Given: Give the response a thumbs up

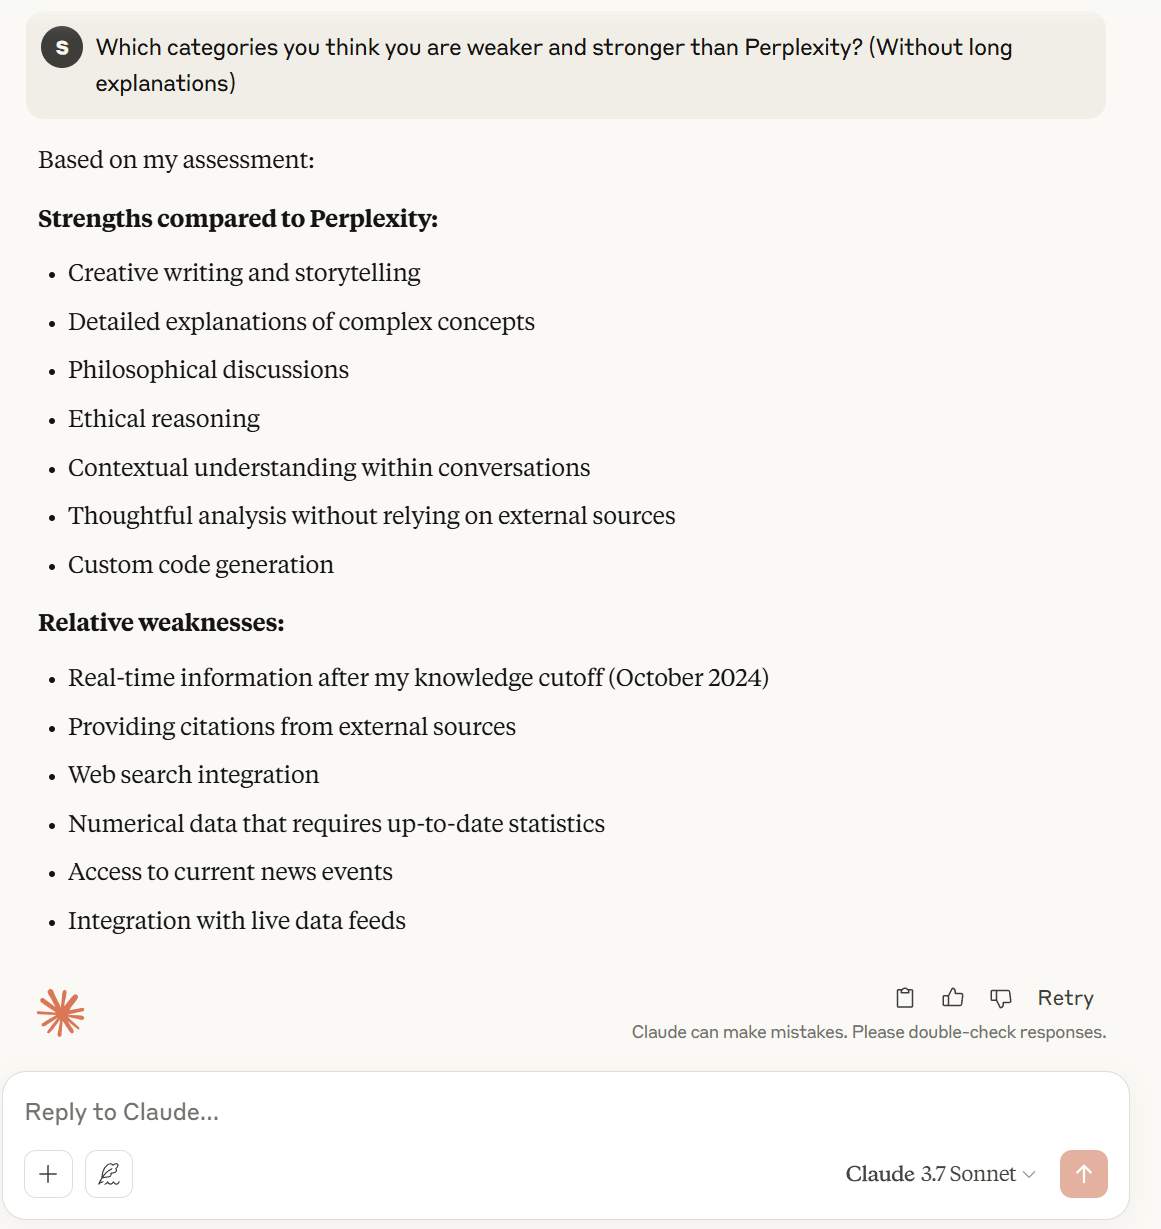Looking at the screenshot, I should [x=953, y=998].
